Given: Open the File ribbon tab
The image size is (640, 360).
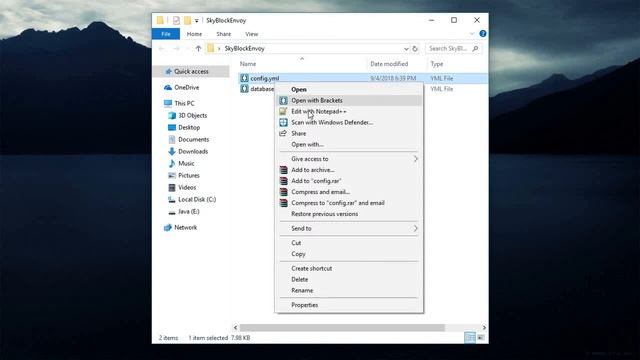Looking at the screenshot, I should pyautogui.click(x=166, y=34).
